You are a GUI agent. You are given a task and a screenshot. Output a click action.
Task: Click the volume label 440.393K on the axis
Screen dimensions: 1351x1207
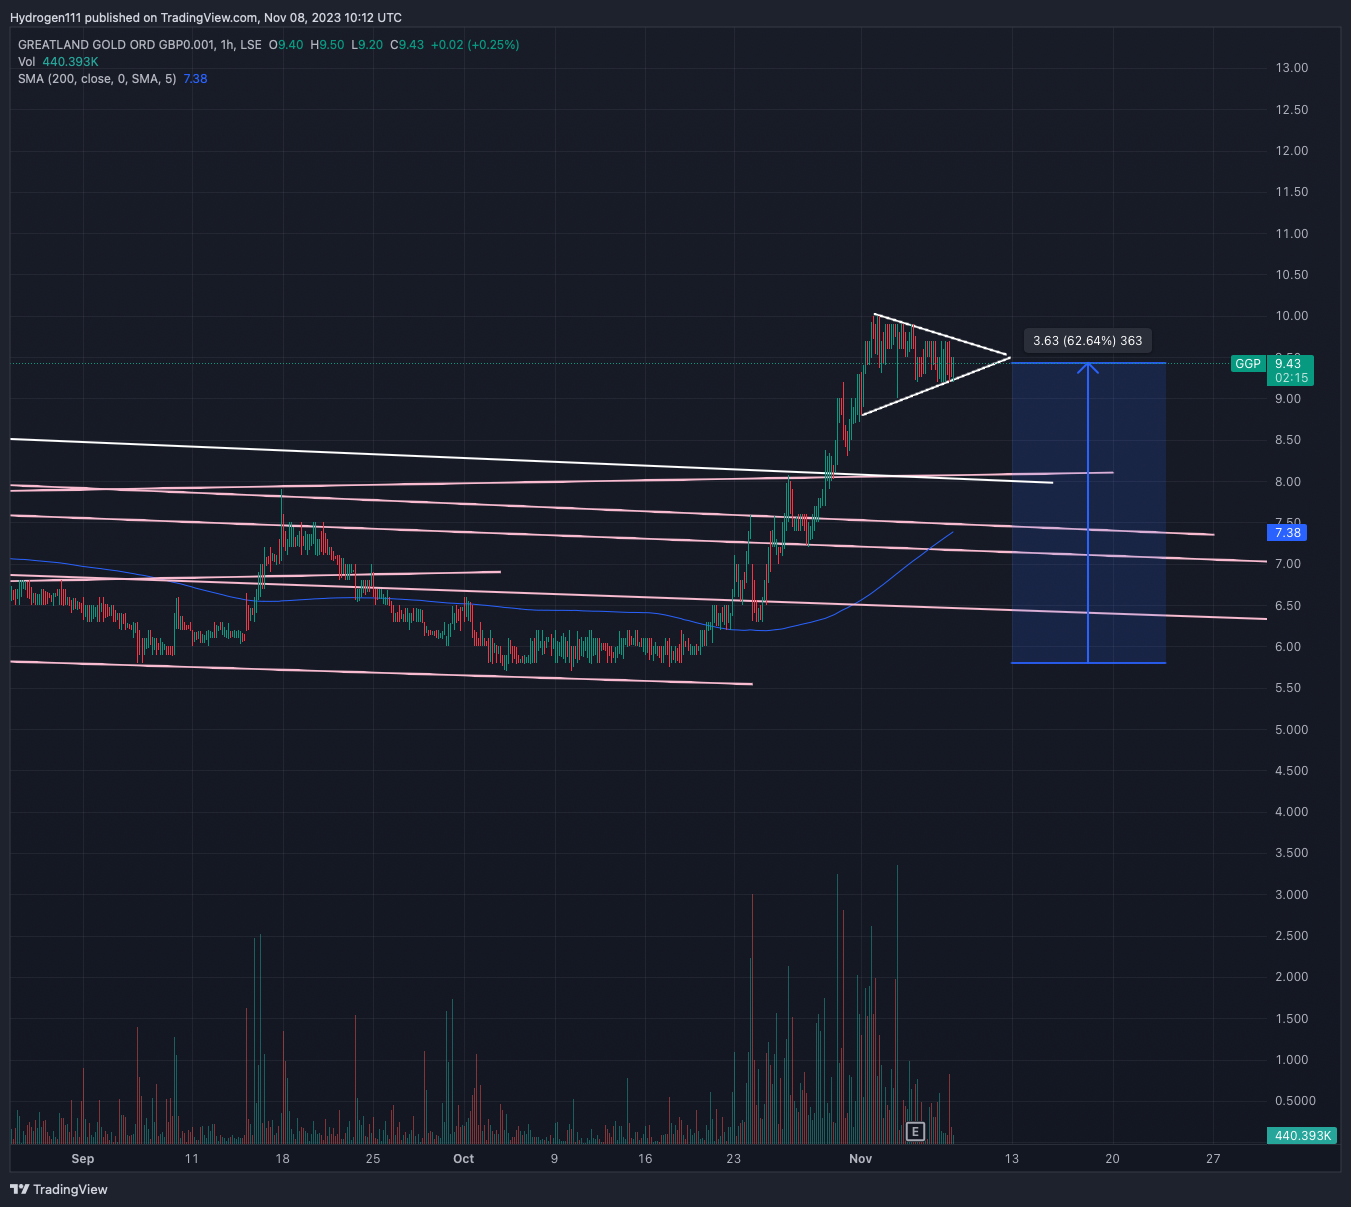point(1302,1136)
